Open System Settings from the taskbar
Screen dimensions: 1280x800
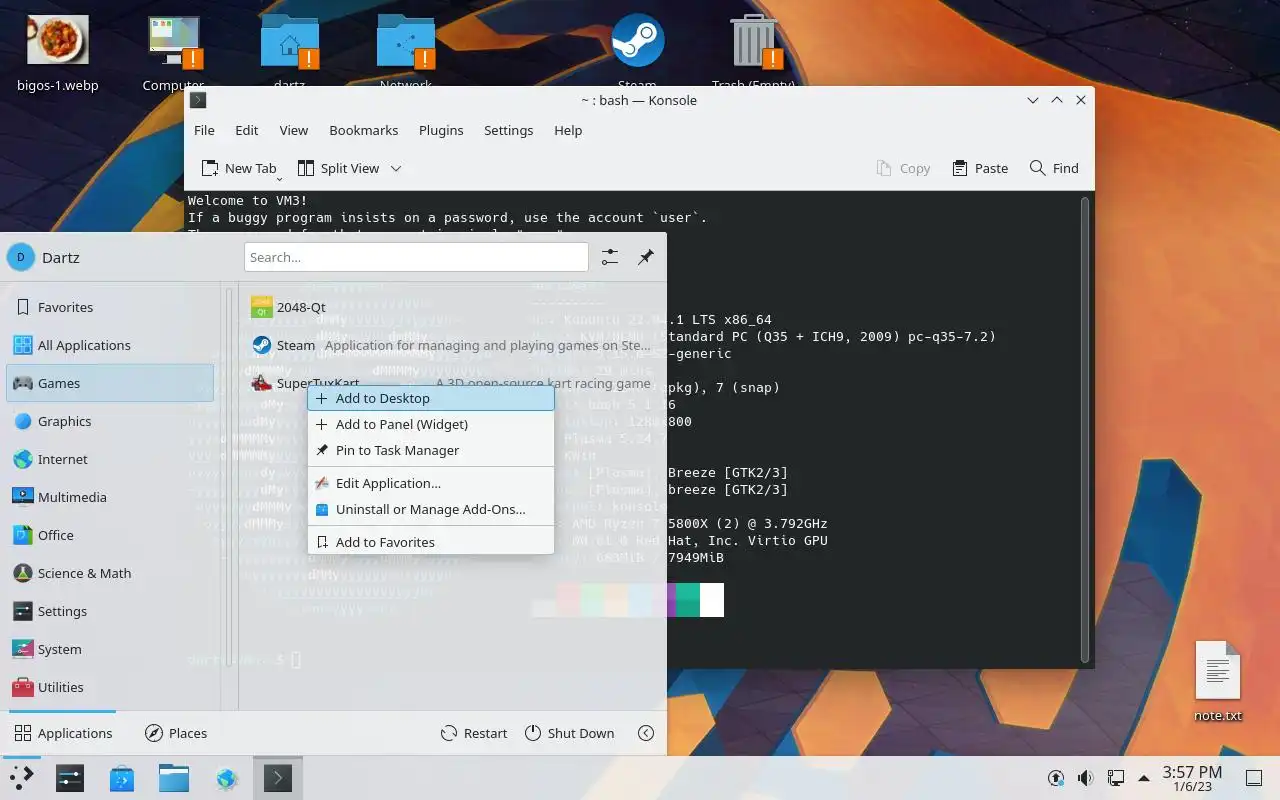coord(70,778)
